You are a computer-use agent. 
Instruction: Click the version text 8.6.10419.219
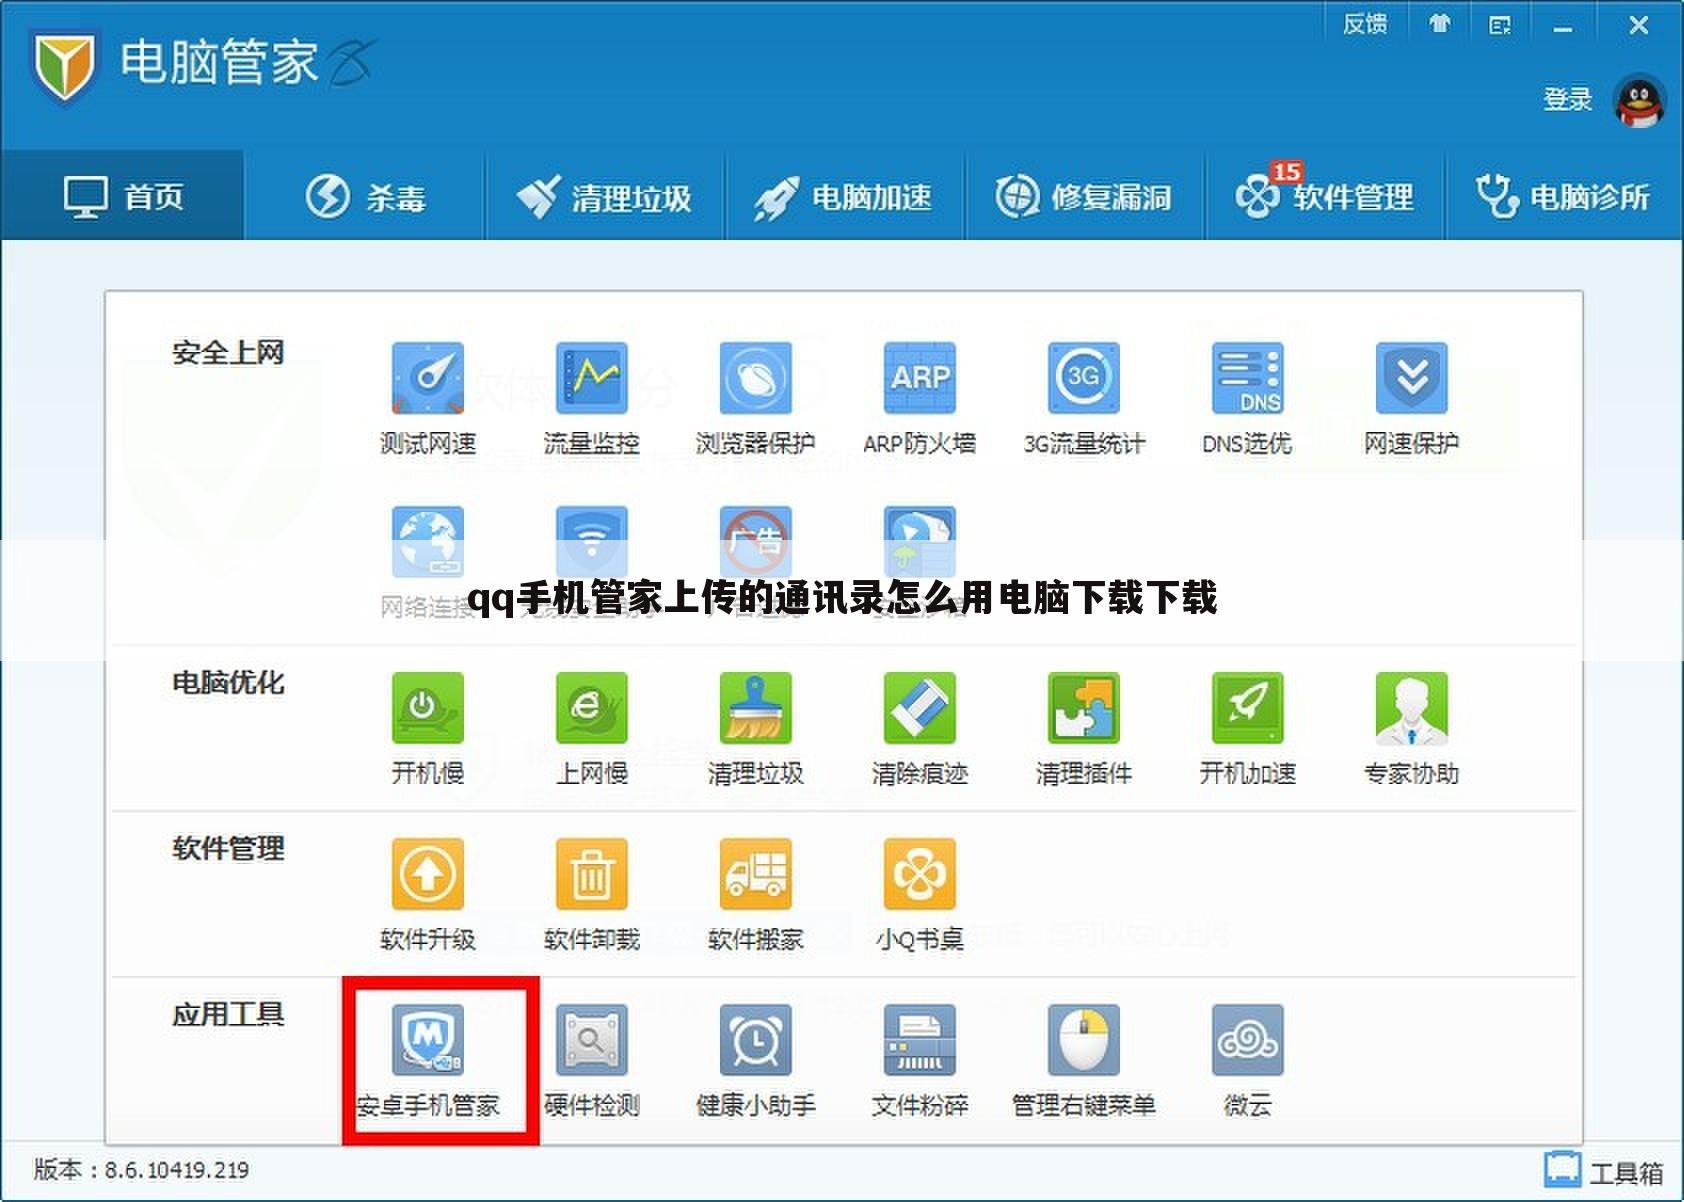point(176,1169)
